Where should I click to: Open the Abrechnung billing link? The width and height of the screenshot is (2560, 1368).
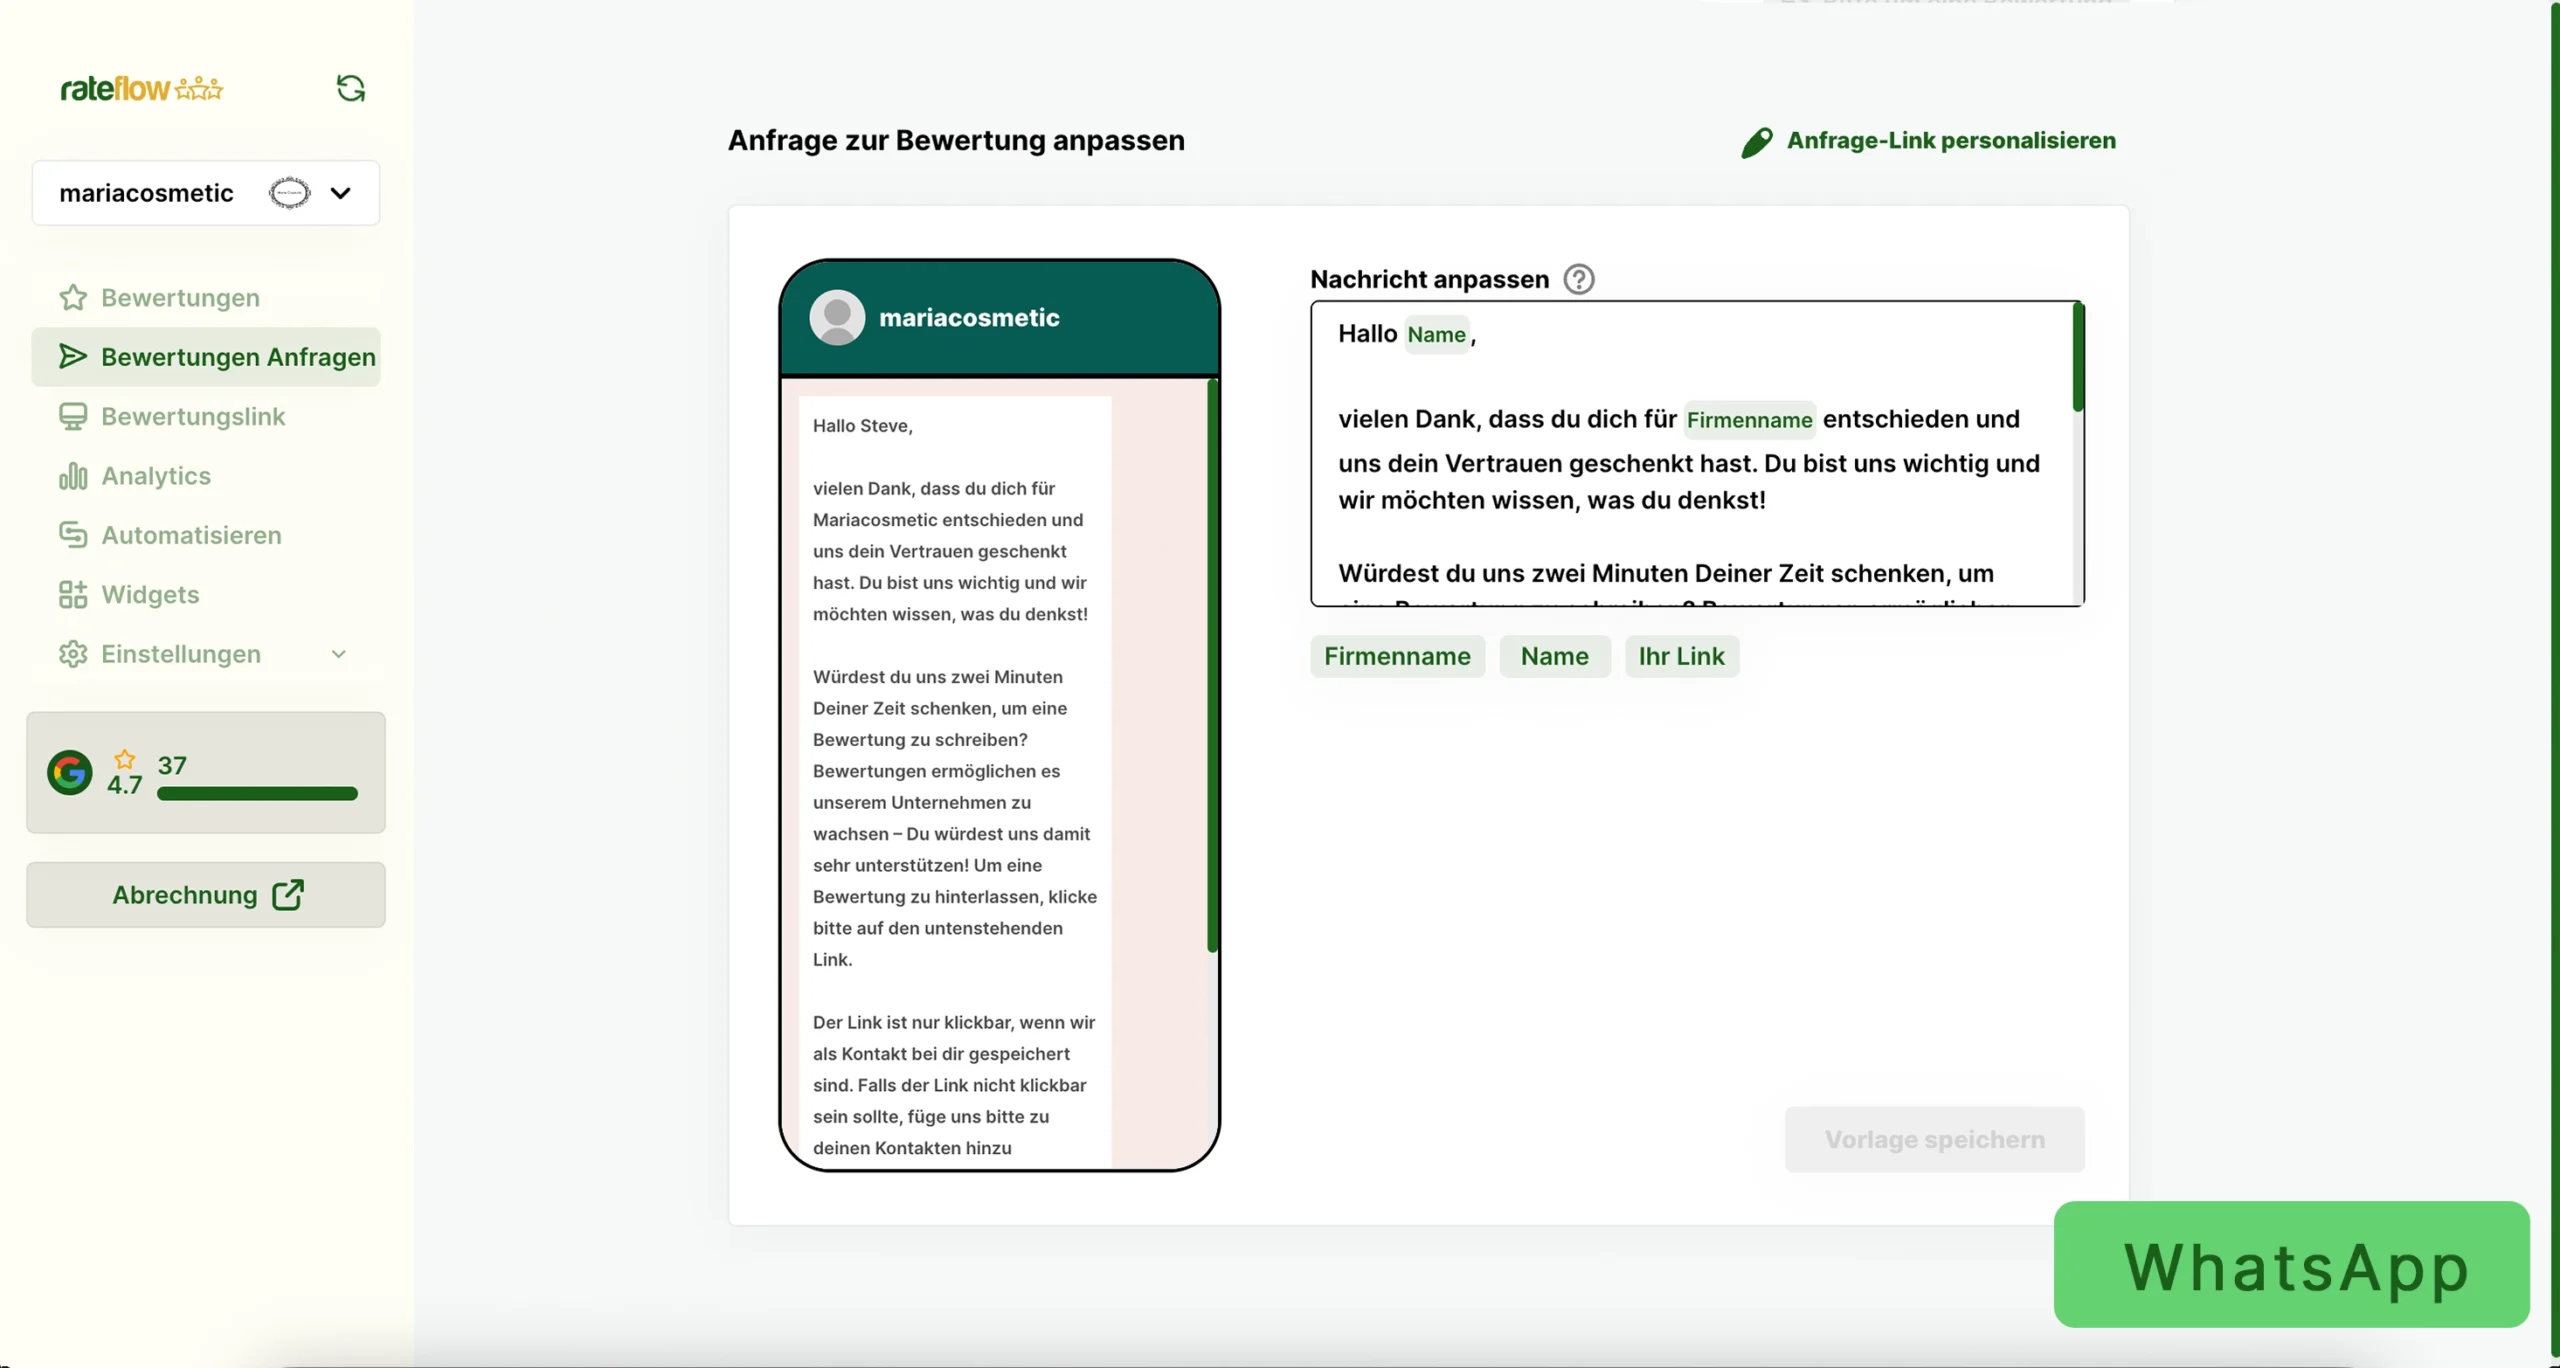[x=206, y=895]
